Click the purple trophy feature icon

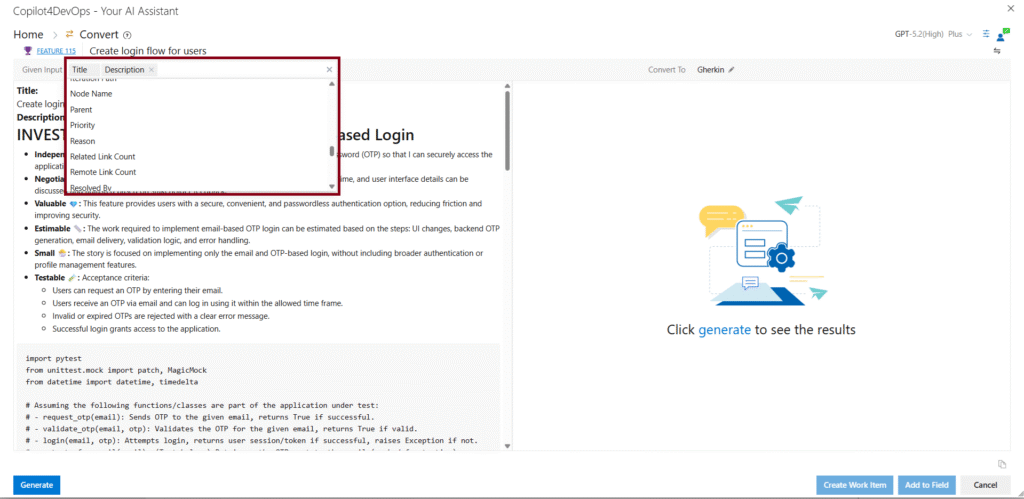click(27, 50)
